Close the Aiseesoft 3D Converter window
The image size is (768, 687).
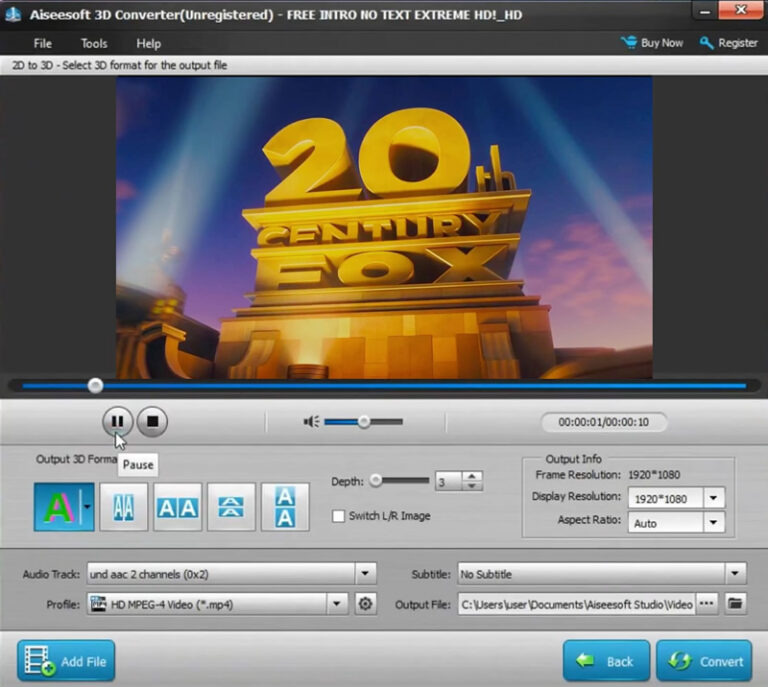741,10
